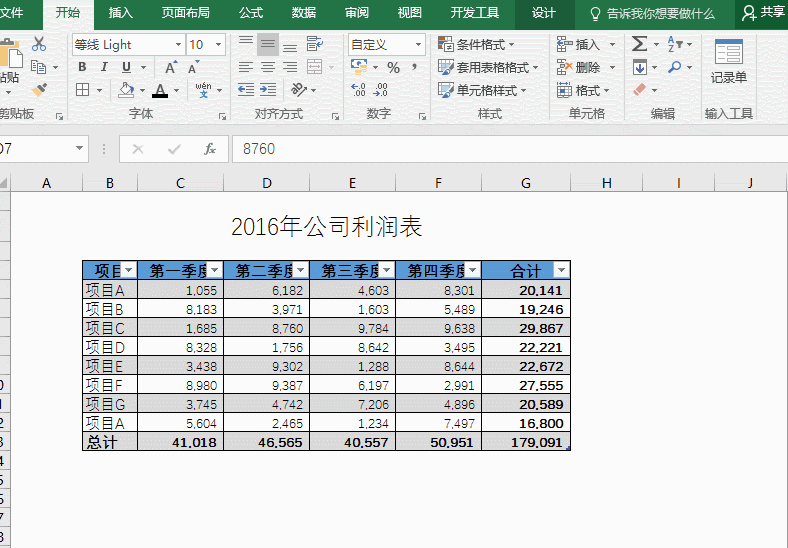
Task: Click the Increase Font Size icon
Action: (x=170, y=67)
